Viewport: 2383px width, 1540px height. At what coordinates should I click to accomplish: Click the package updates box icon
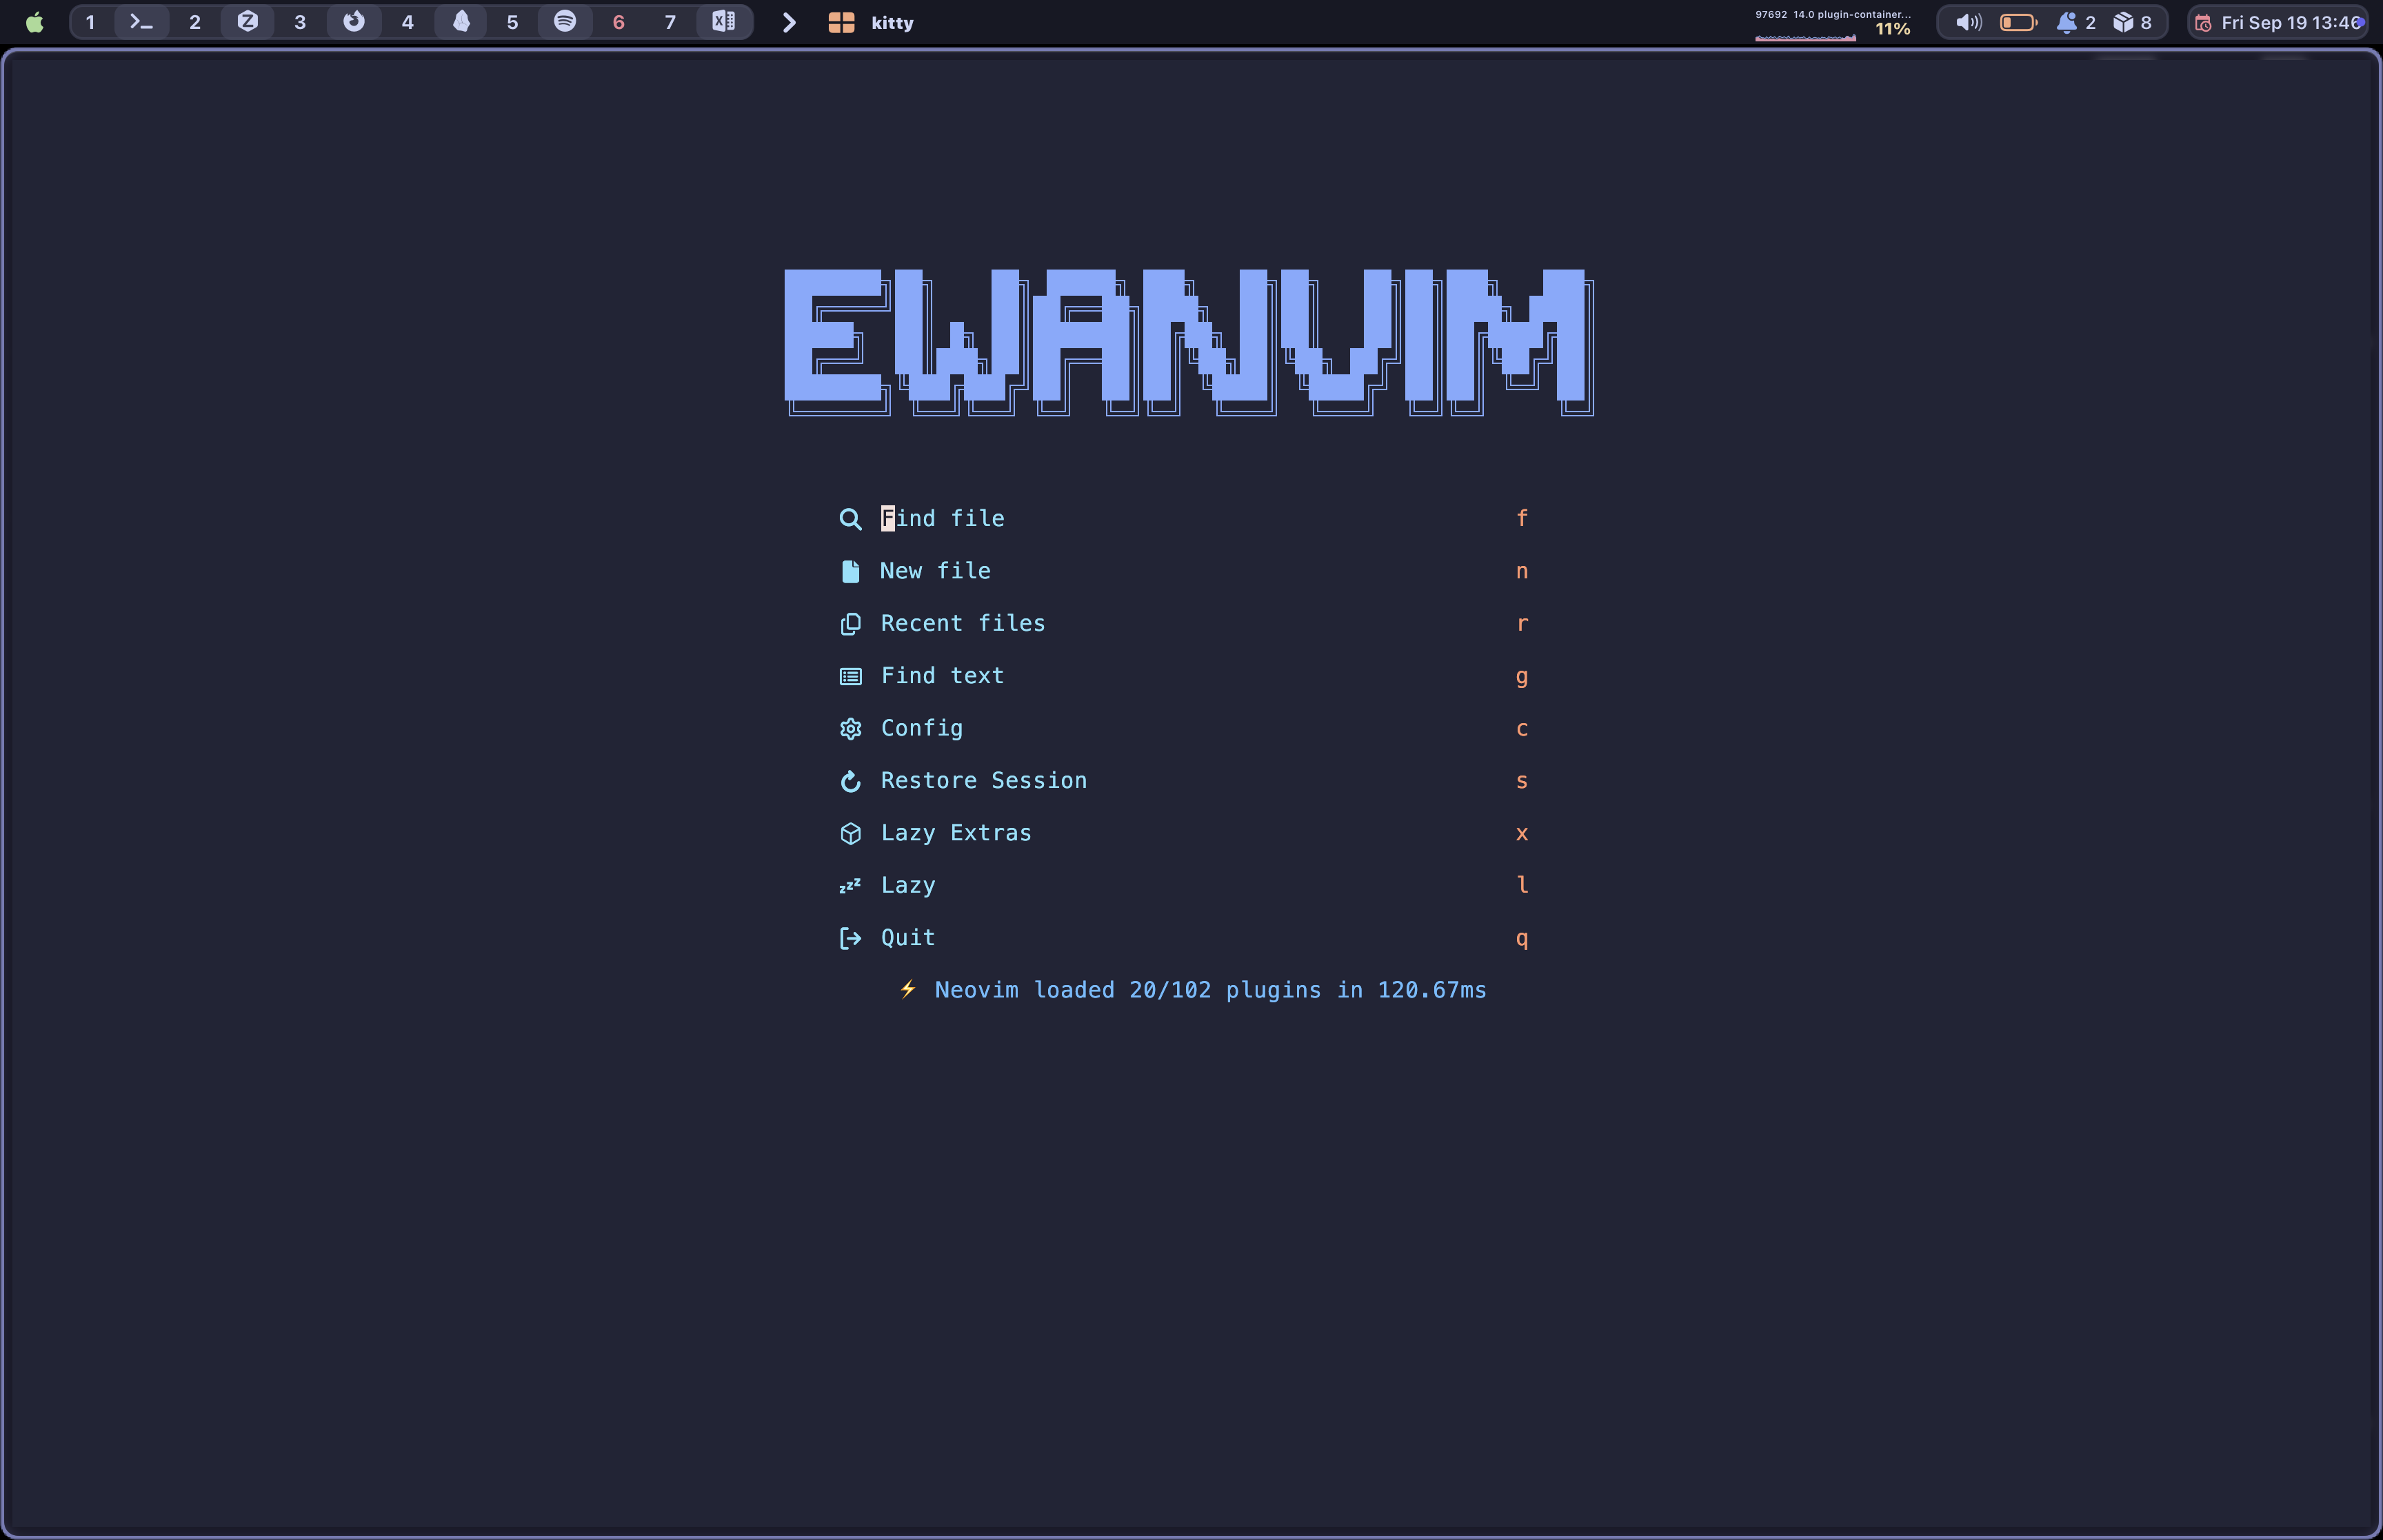(x=2123, y=22)
